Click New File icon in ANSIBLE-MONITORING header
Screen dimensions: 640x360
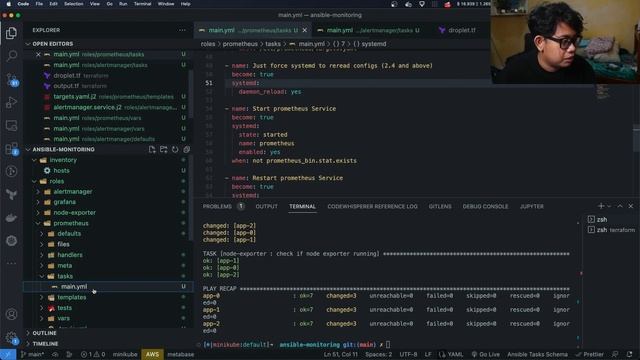tap(152, 149)
